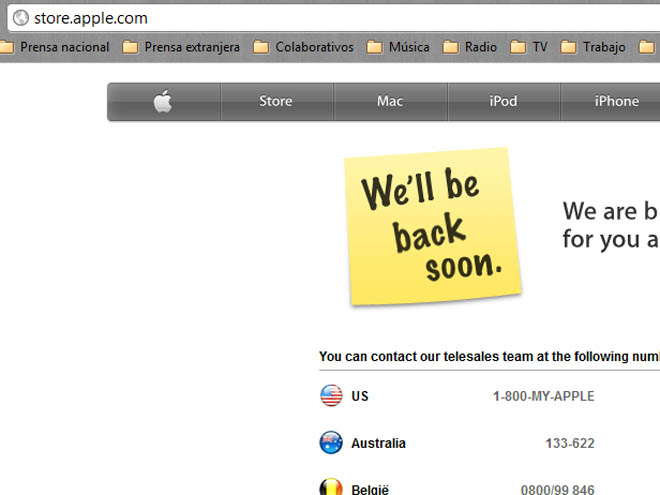Click the Australia number 133-622
This screenshot has width=660, height=495.
point(571,443)
